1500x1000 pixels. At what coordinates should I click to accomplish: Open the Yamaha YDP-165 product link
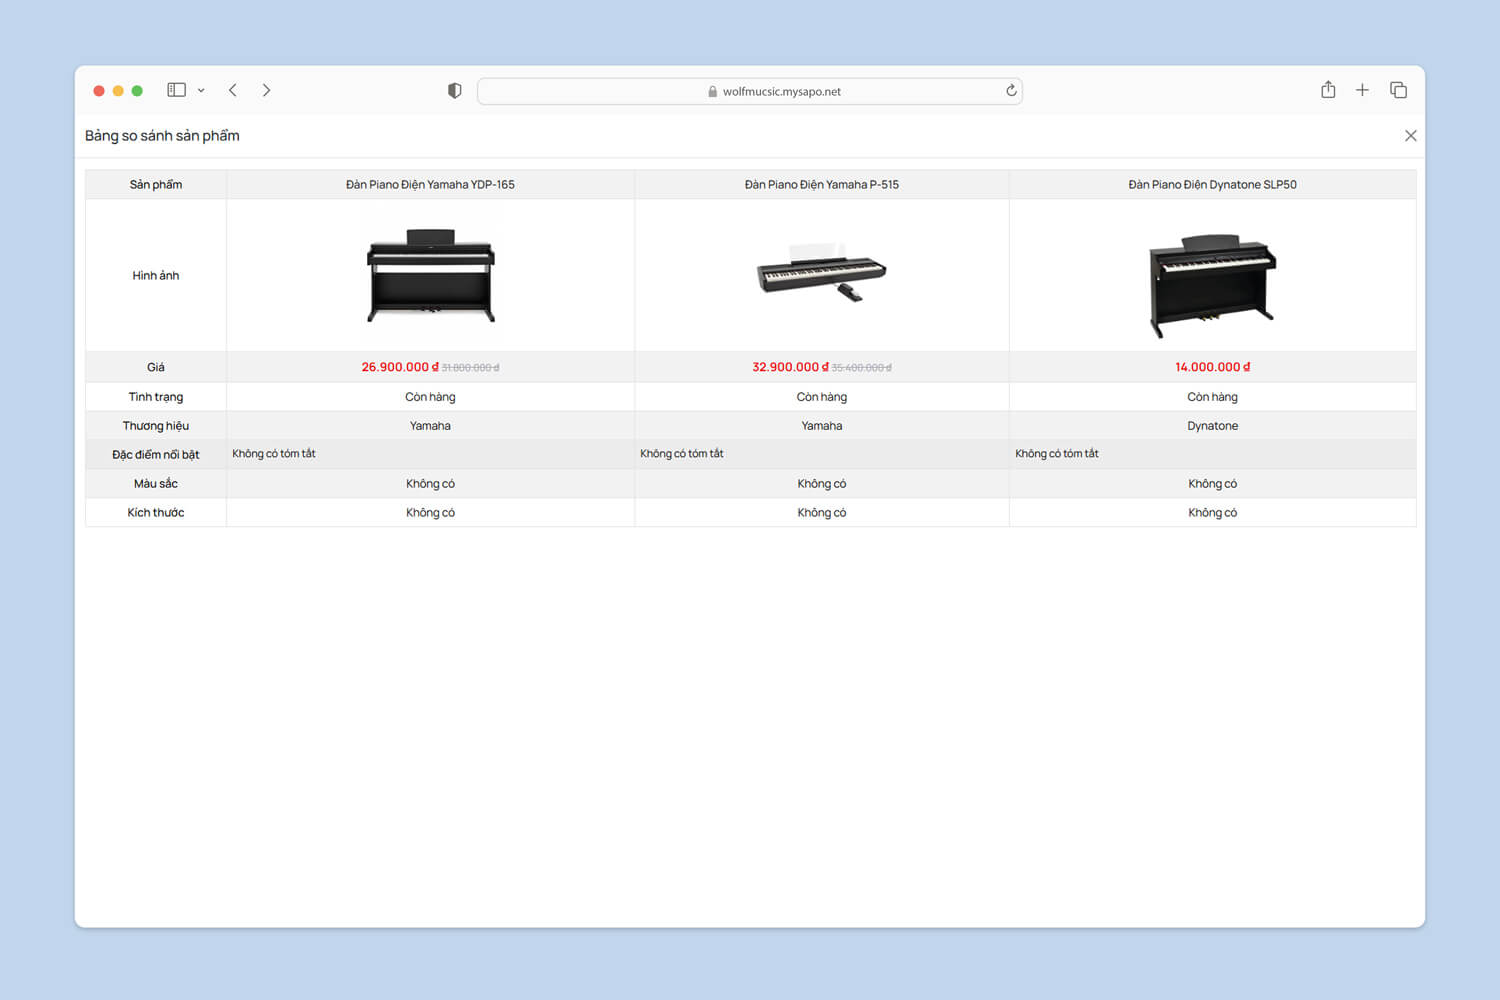[x=430, y=185]
